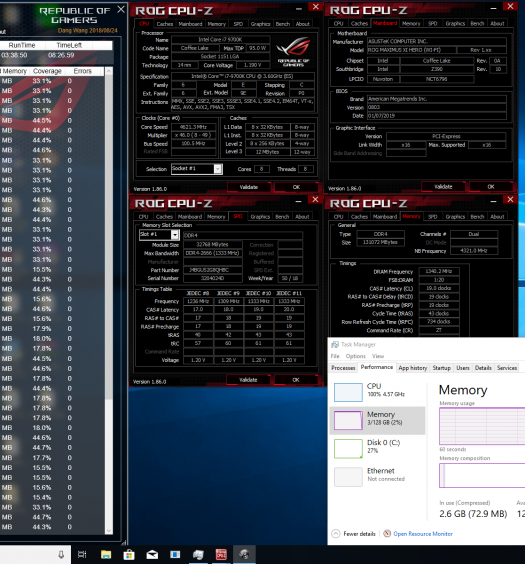Click the blue window app icon on taskbar

point(175,555)
